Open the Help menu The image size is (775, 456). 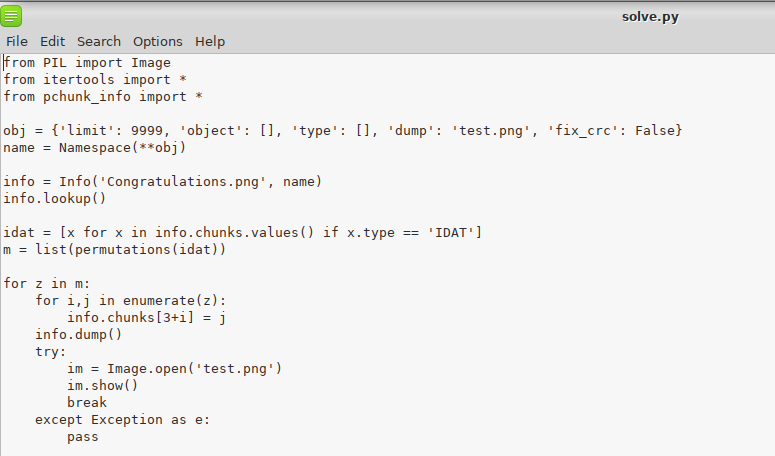(210, 41)
